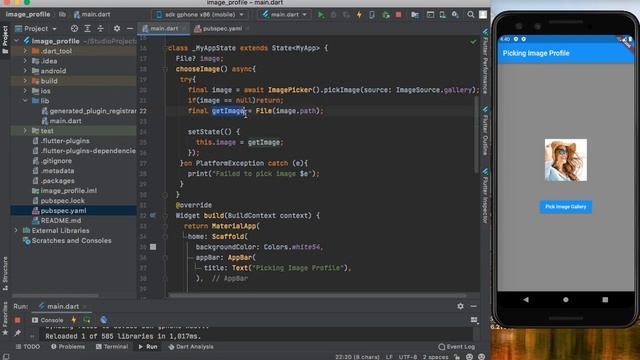Open Flutter DevTools blue icon in Run console
This screenshot has height=360, width=640.
104,320
